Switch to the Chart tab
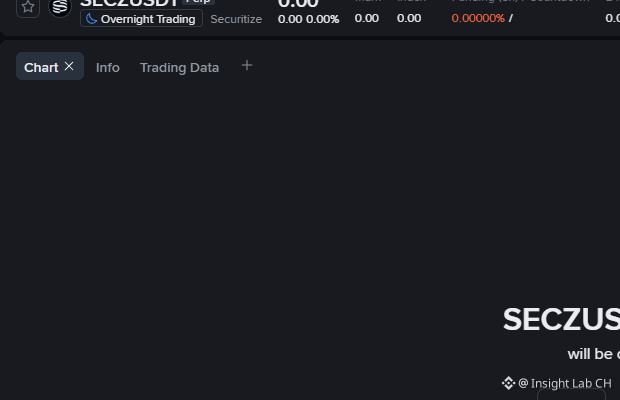Screen dimensions: 620x400 pos(41,67)
